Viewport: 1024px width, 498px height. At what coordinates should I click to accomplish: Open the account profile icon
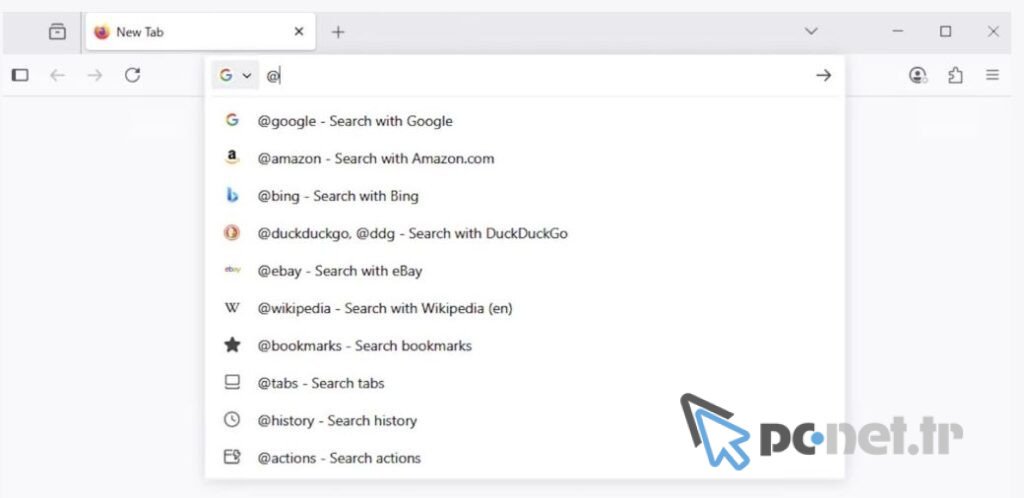point(918,75)
